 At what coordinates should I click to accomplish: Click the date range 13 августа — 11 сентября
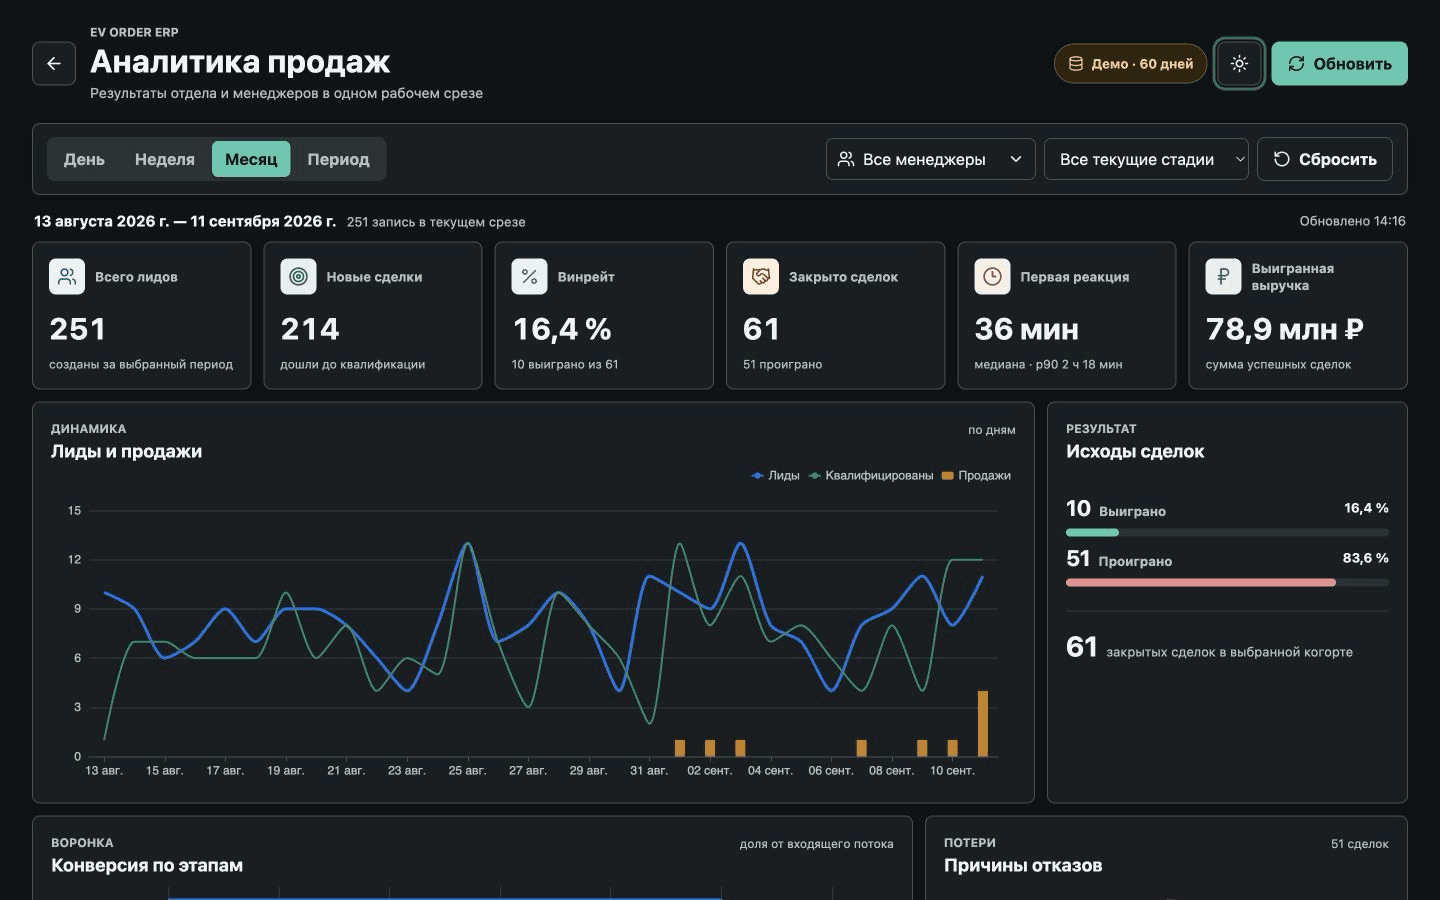pos(185,221)
